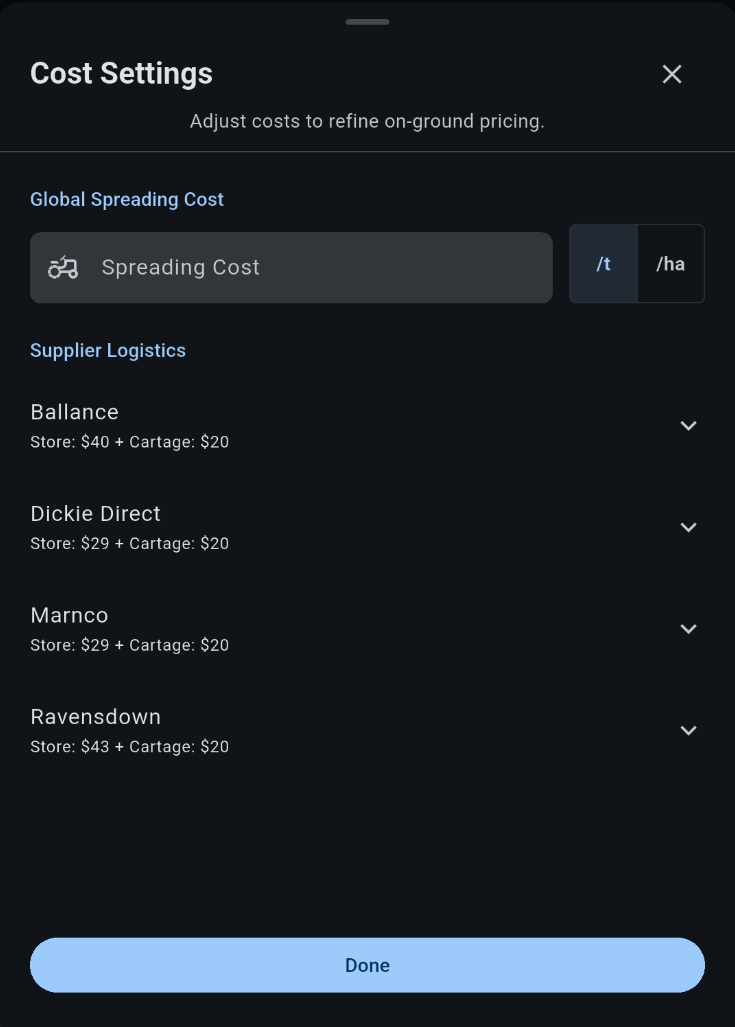Screen dimensions: 735x1027
Task: Click the Cost Settings title
Action: 121,73
